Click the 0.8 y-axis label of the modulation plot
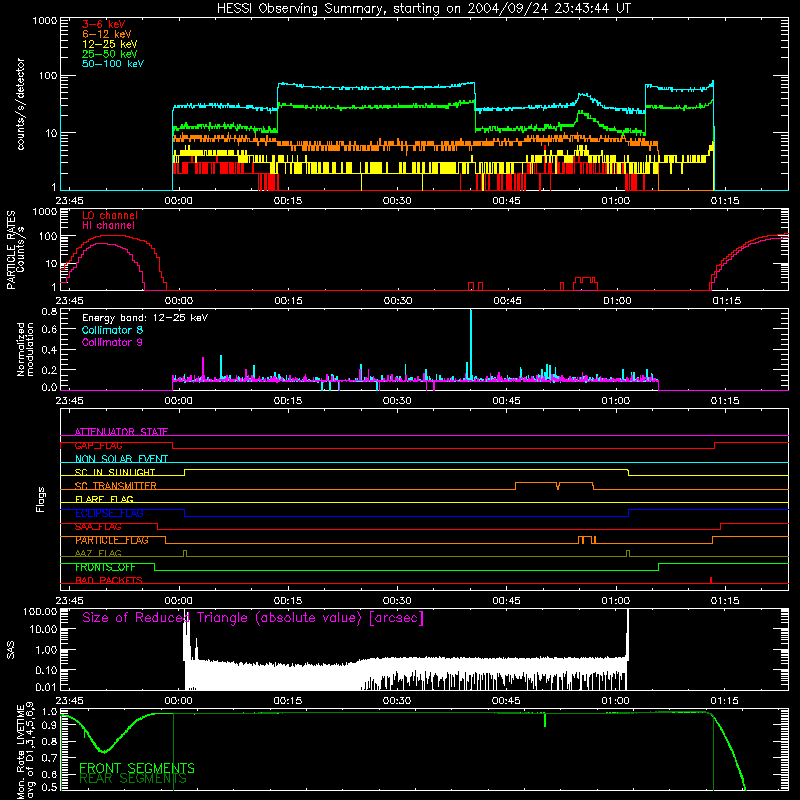The image size is (800, 800). pos(49,311)
